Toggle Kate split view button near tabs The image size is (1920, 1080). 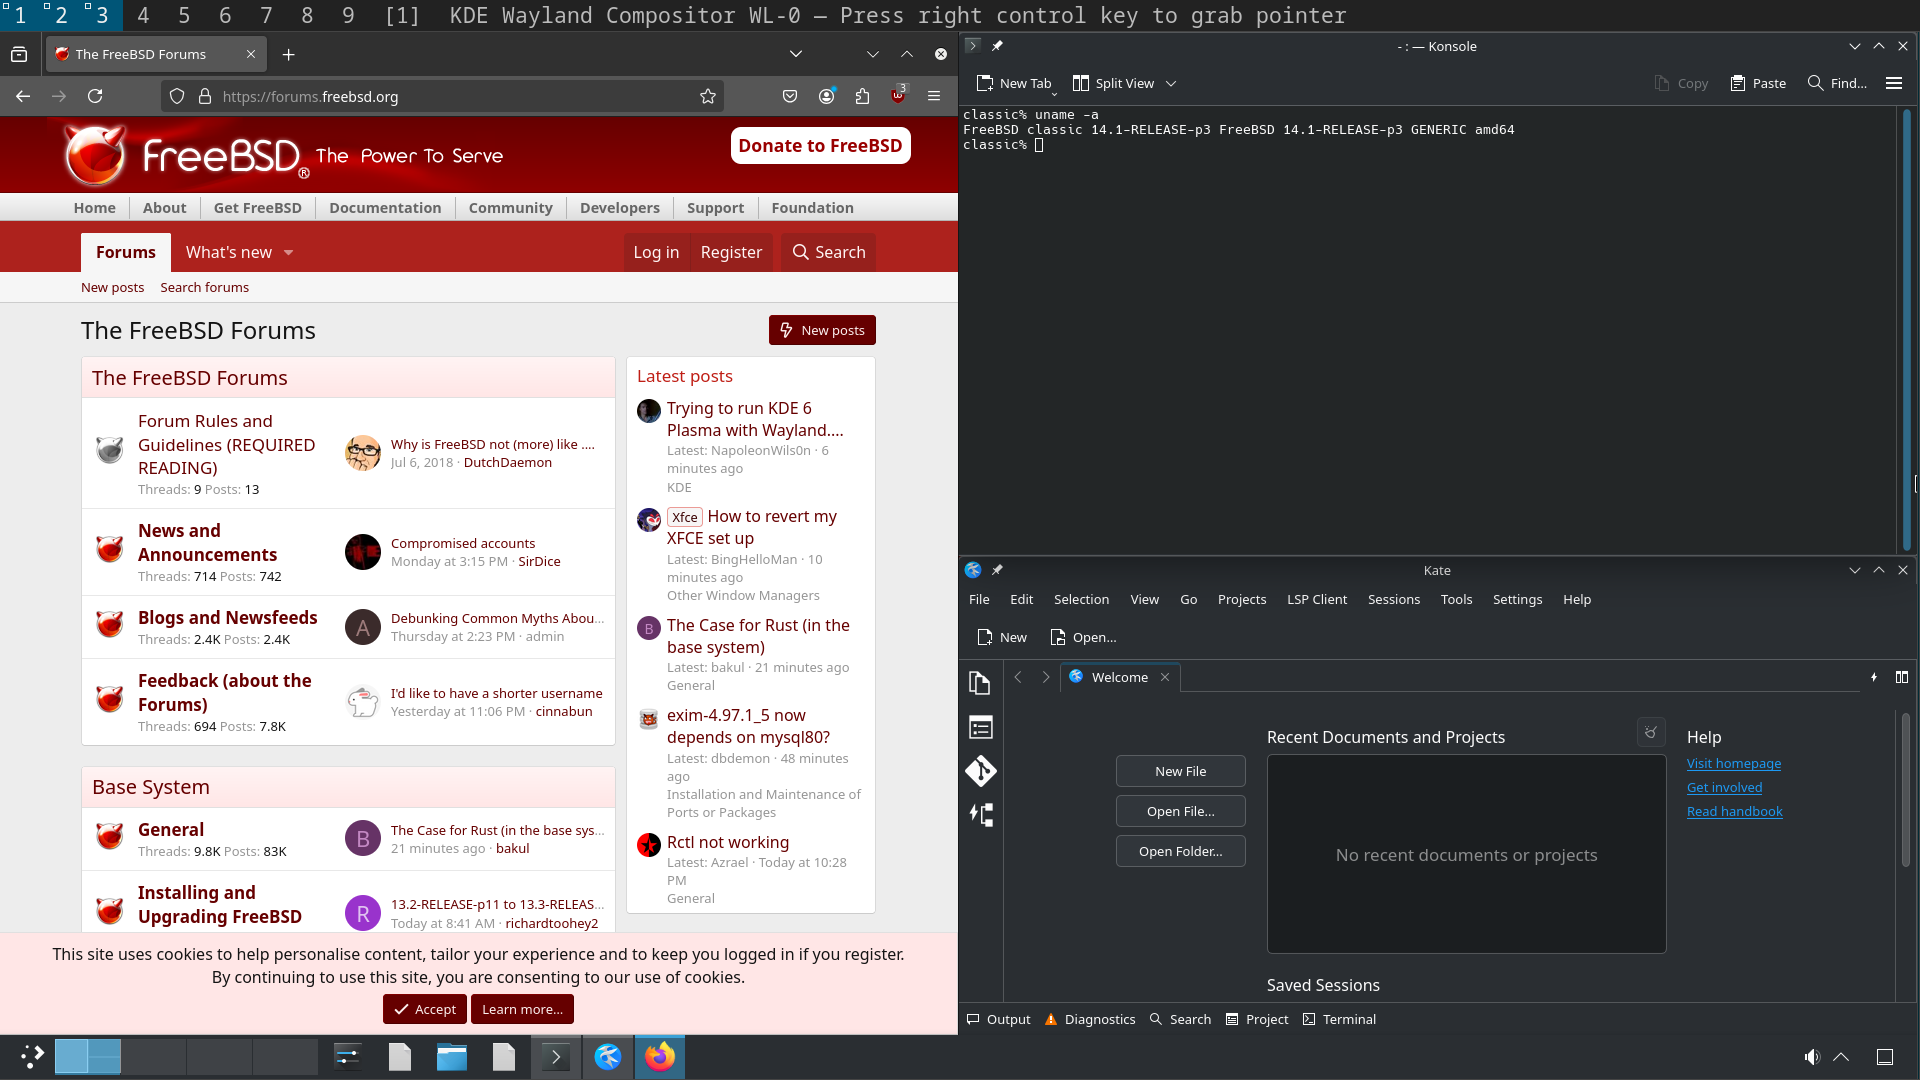click(x=1901, y=677)
